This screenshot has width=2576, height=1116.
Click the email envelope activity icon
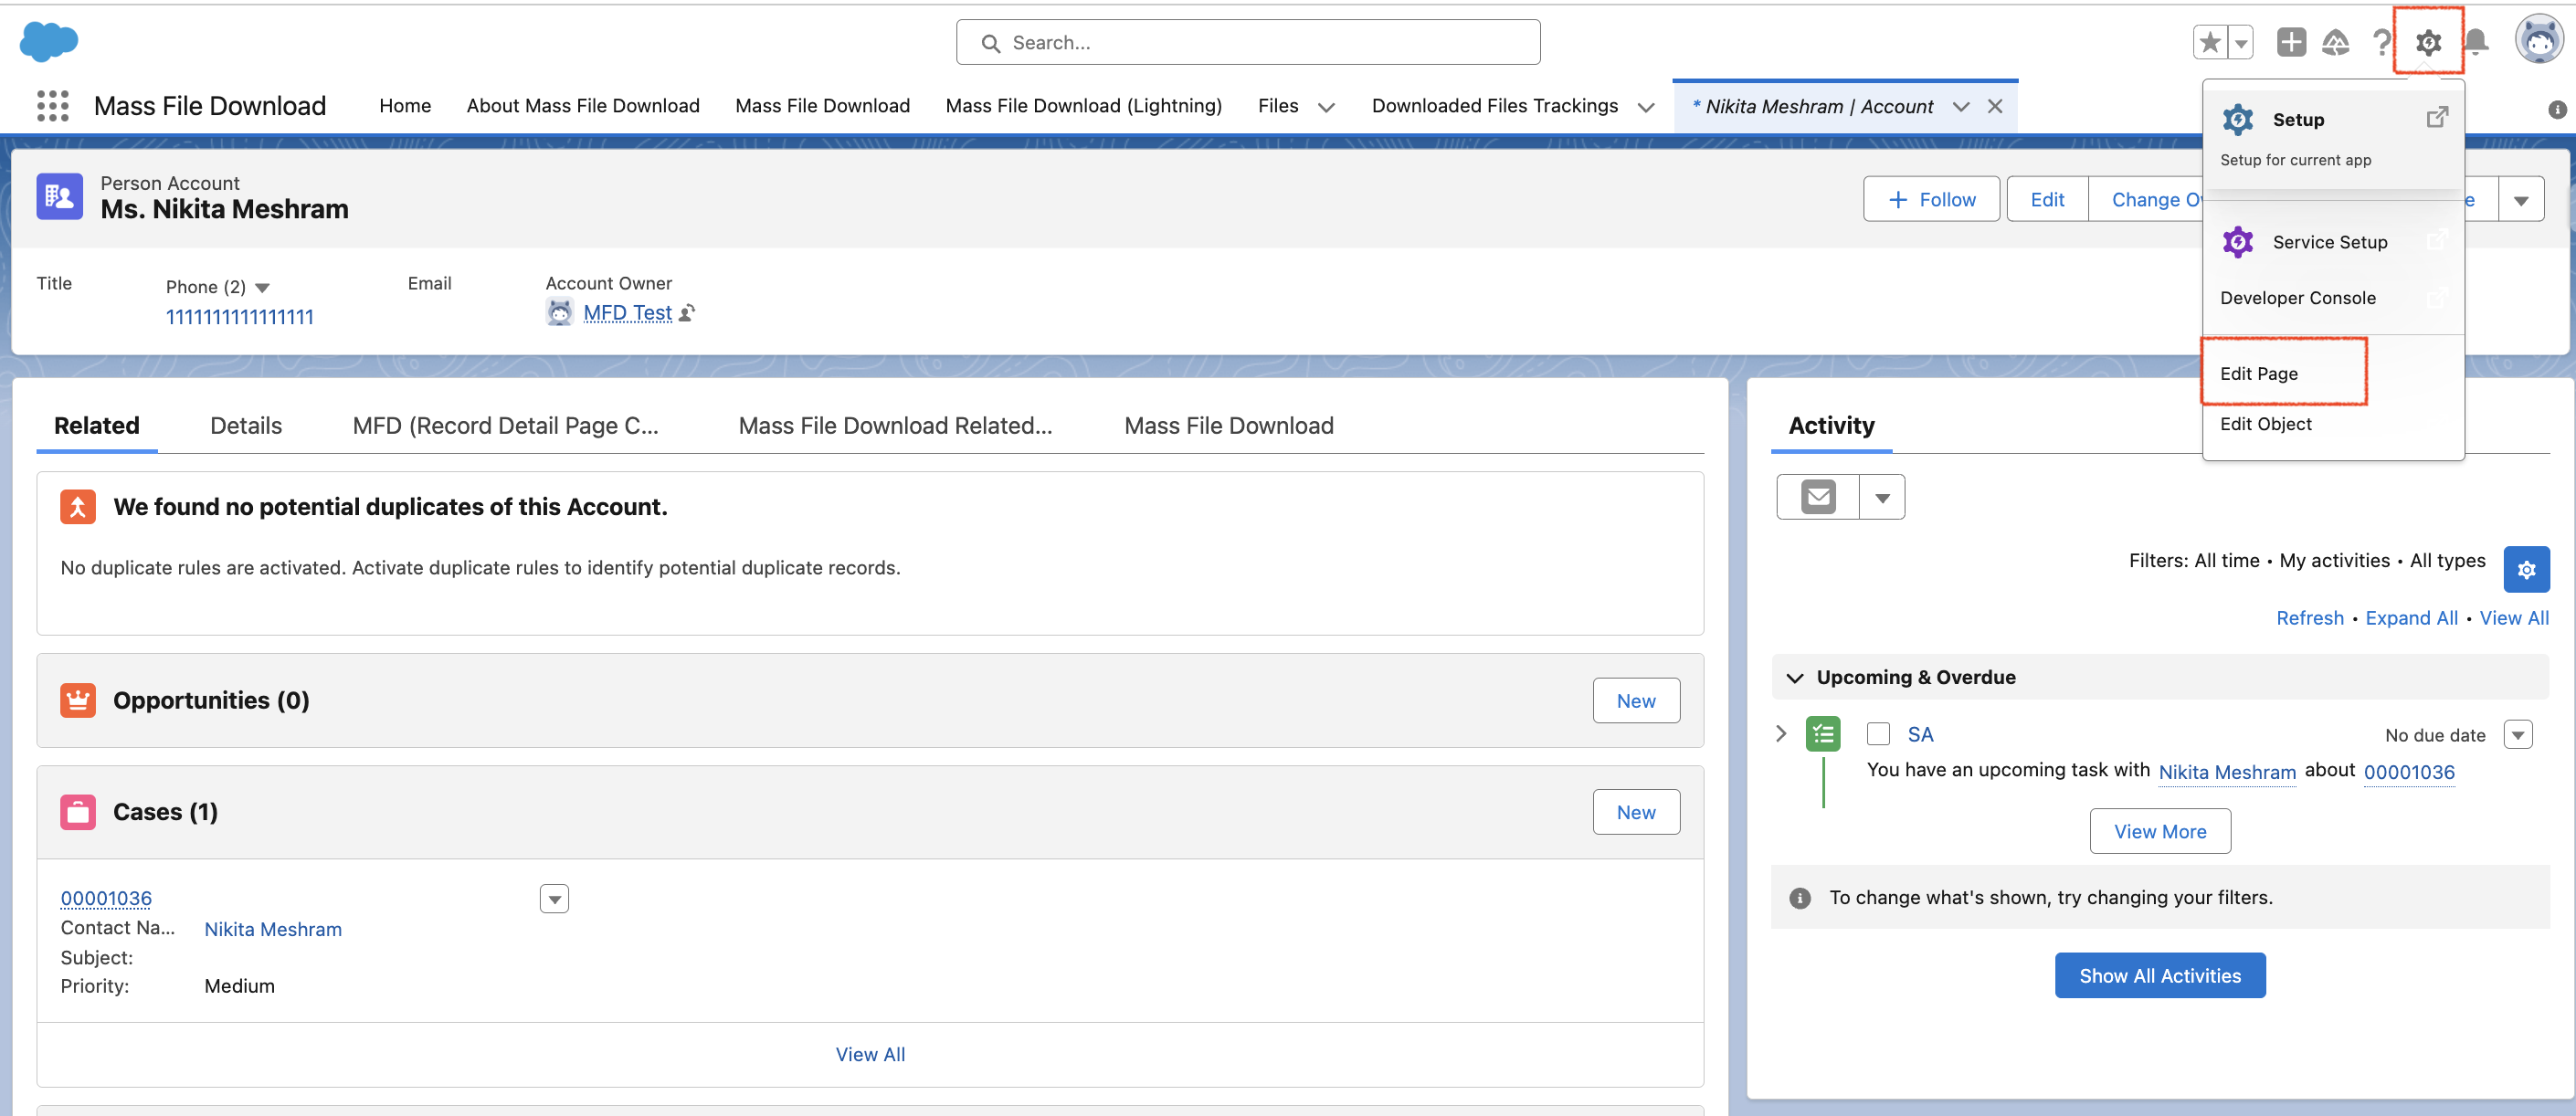click(x=1817, y=497)
